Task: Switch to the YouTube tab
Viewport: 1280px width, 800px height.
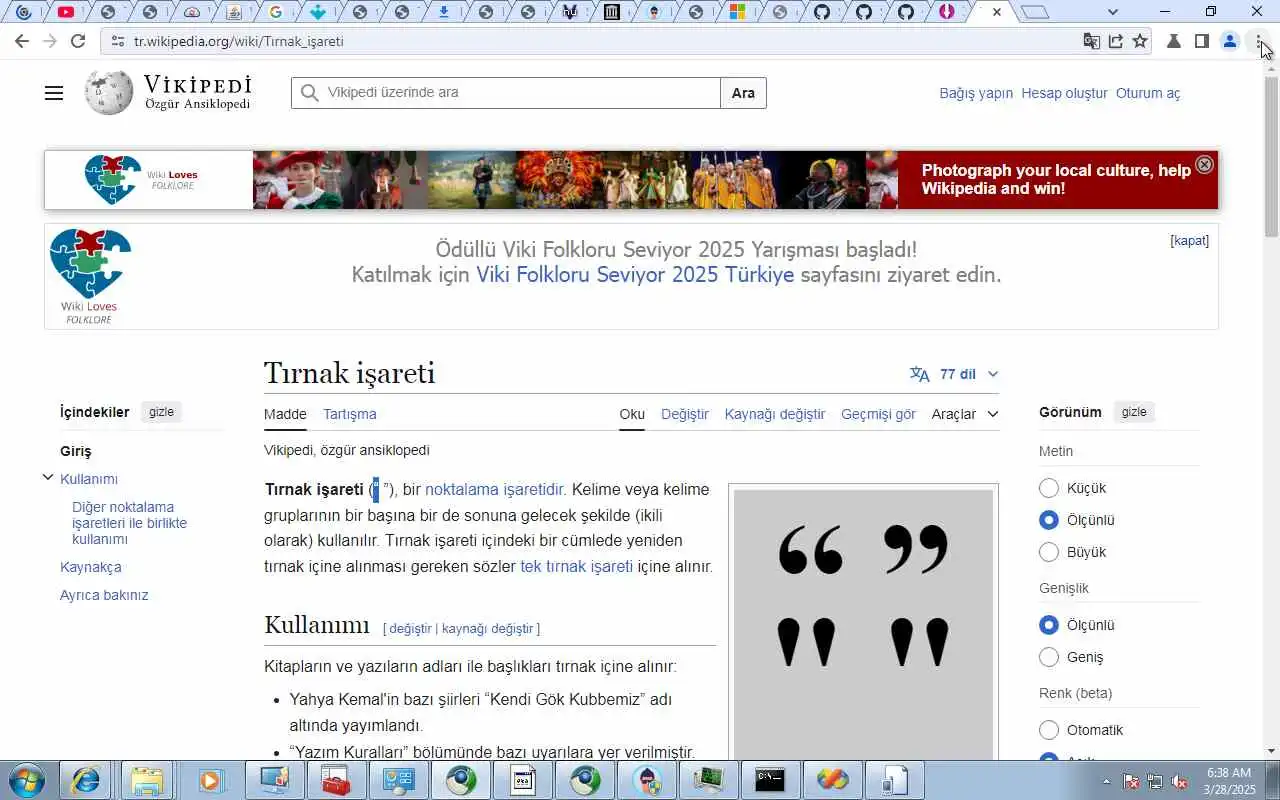Action: (x=66, y=12)
